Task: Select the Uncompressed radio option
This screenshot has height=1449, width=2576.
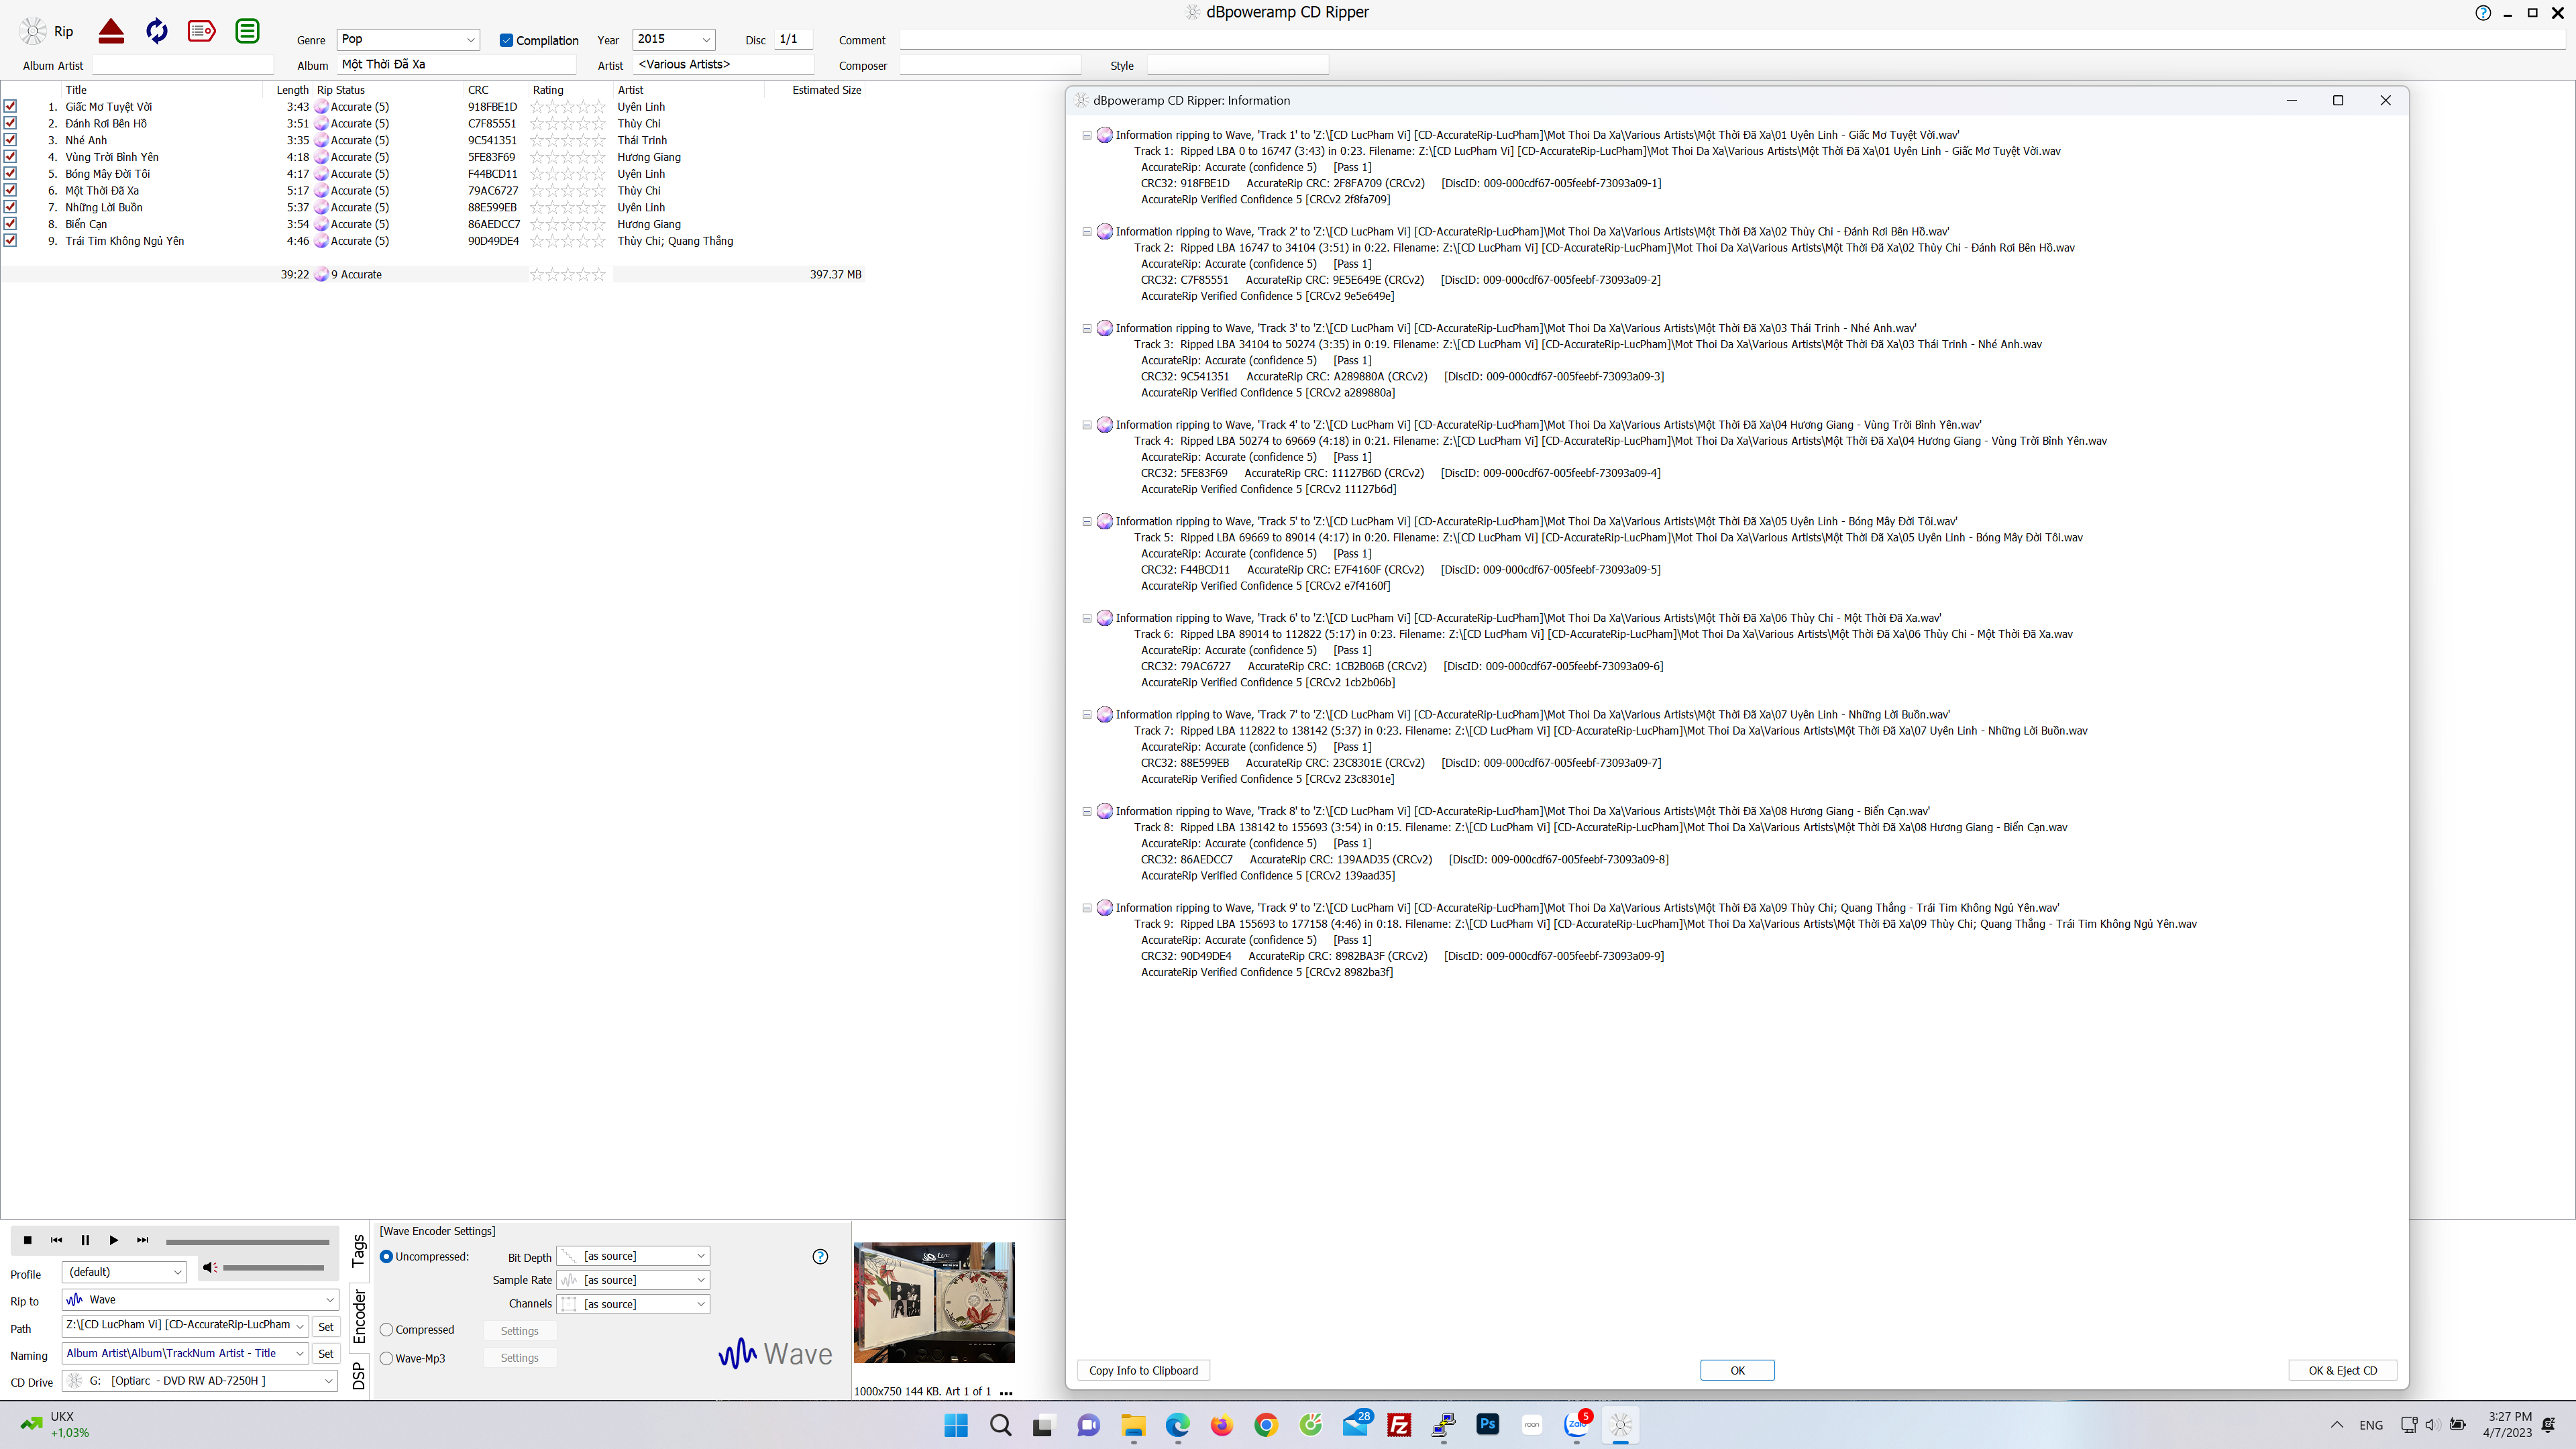Action: tap(386, 1257)
